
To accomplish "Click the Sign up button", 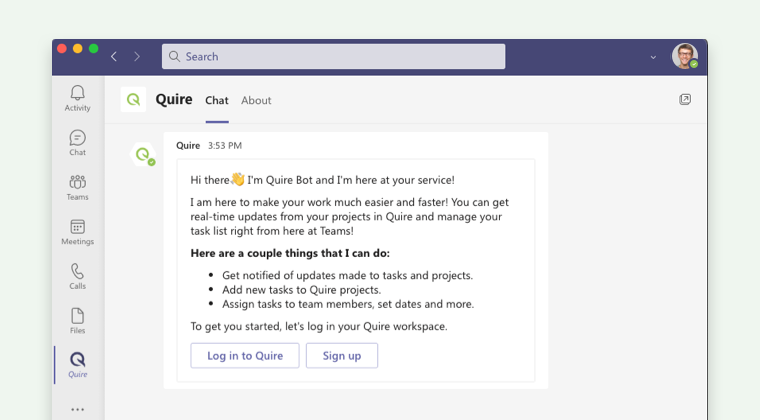I will (x=342, y=356).
